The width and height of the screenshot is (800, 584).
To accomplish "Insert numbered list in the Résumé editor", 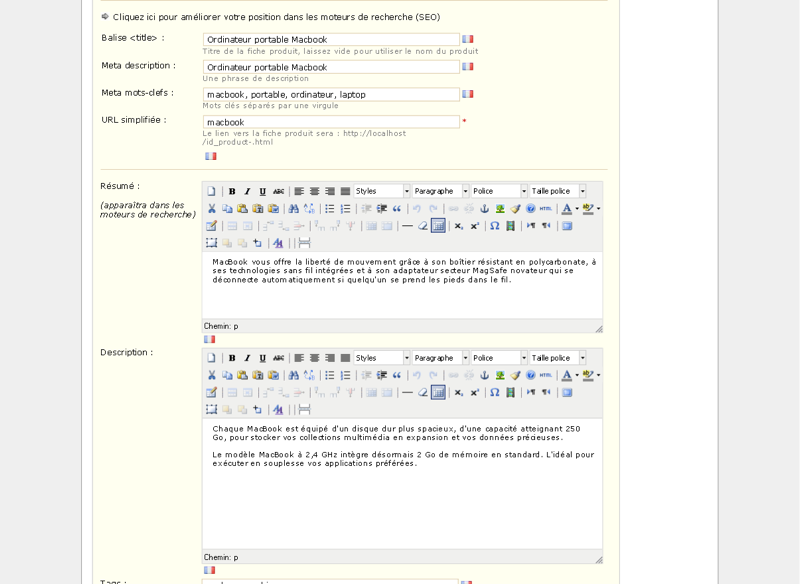I will click(345, 209).
